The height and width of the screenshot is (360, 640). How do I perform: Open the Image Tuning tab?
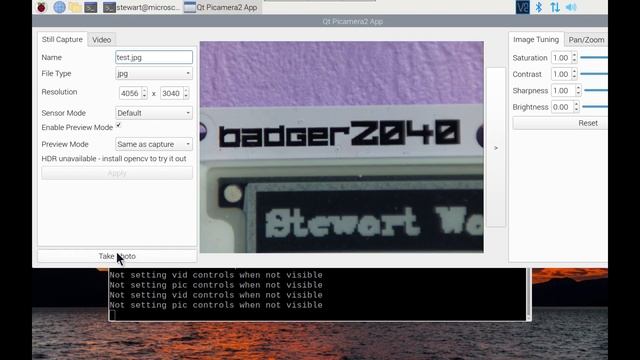point(536,39)
